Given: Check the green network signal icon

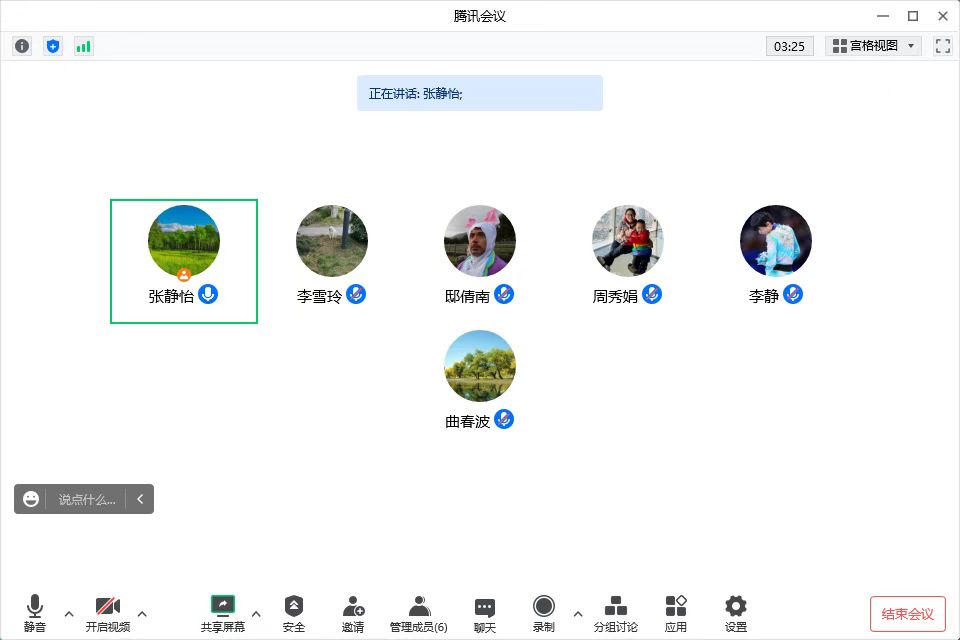Looking at the screenshot, I should (x=83, y=46).
